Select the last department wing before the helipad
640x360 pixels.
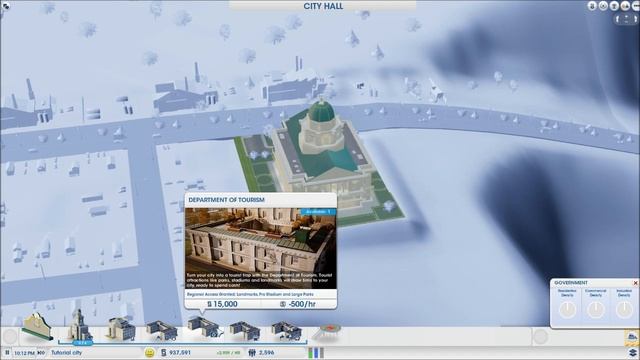tap(287, 330)
